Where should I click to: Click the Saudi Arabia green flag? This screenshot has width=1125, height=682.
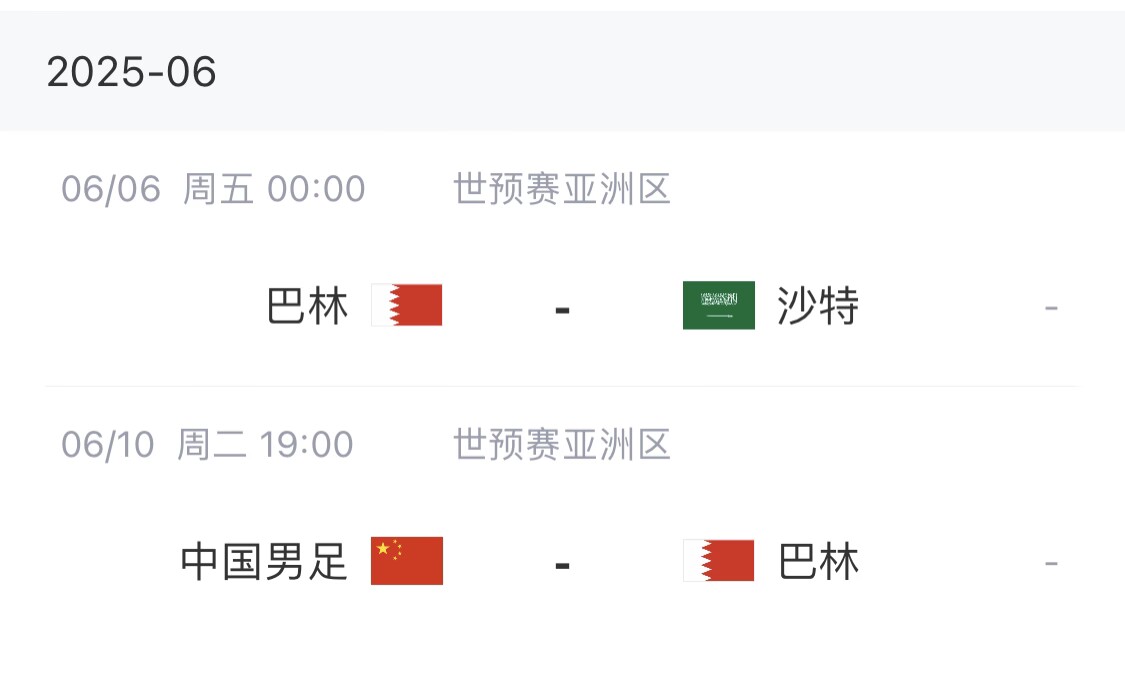click(718, 305)
